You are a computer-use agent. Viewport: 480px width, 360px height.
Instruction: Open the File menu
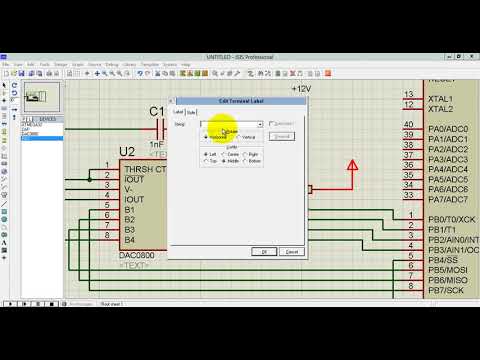(6, 64)
